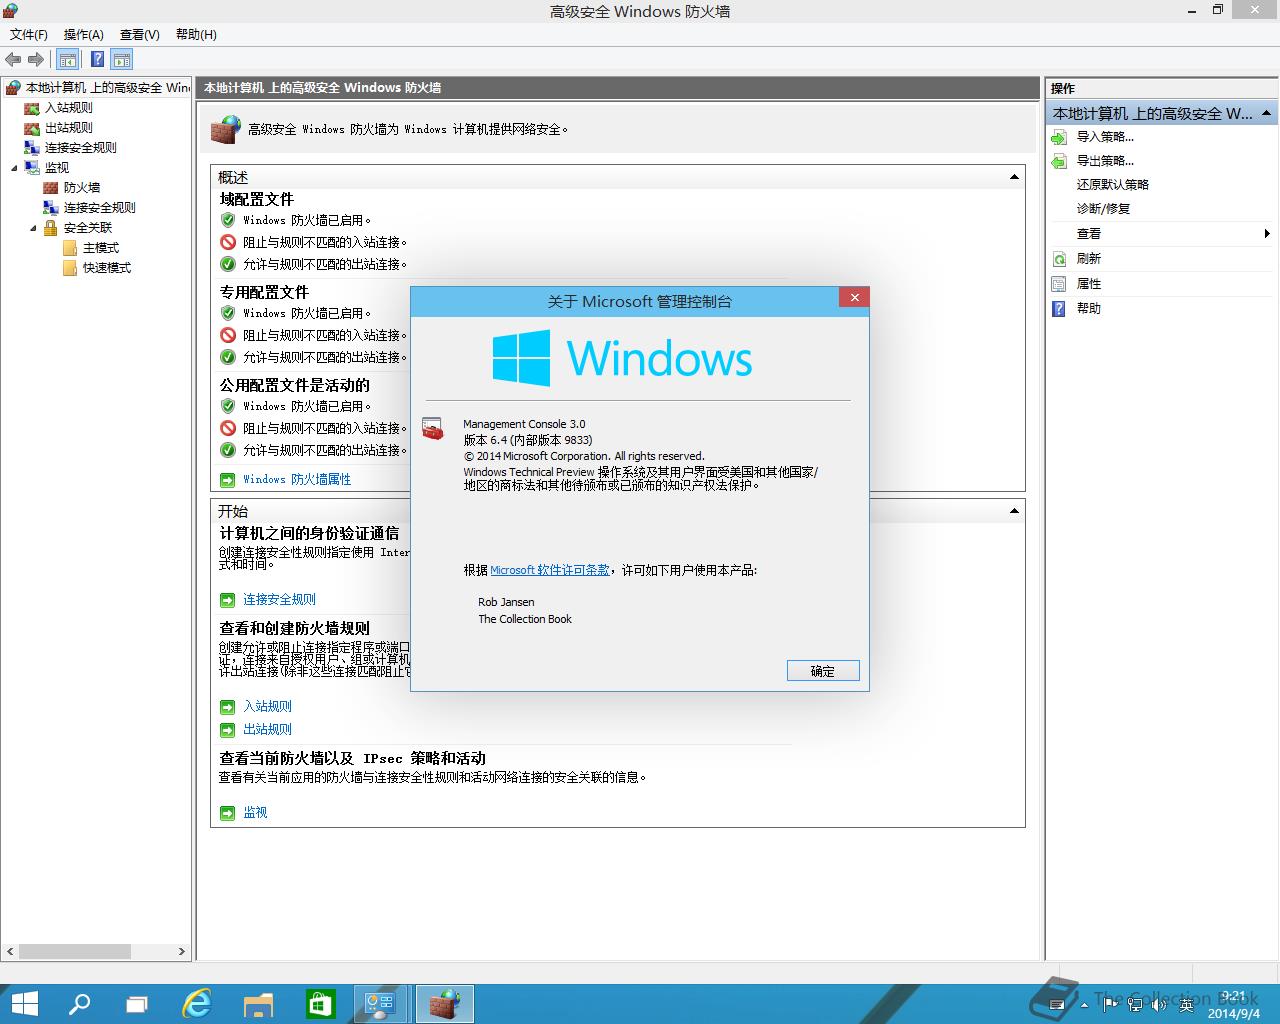The width and height of the screenshot is (1280, 1024).
Task: Select 连接安全规则 under the root node
Action: (81, 148)
